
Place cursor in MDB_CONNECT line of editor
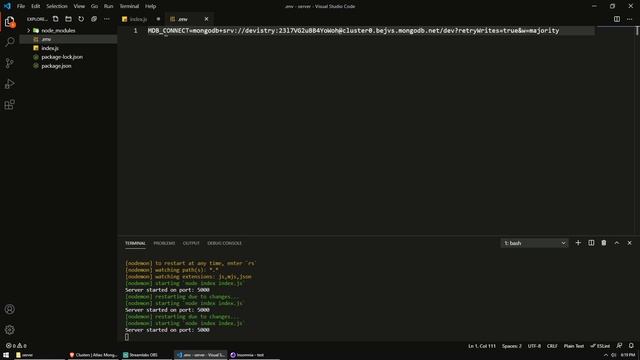(353, 31)
